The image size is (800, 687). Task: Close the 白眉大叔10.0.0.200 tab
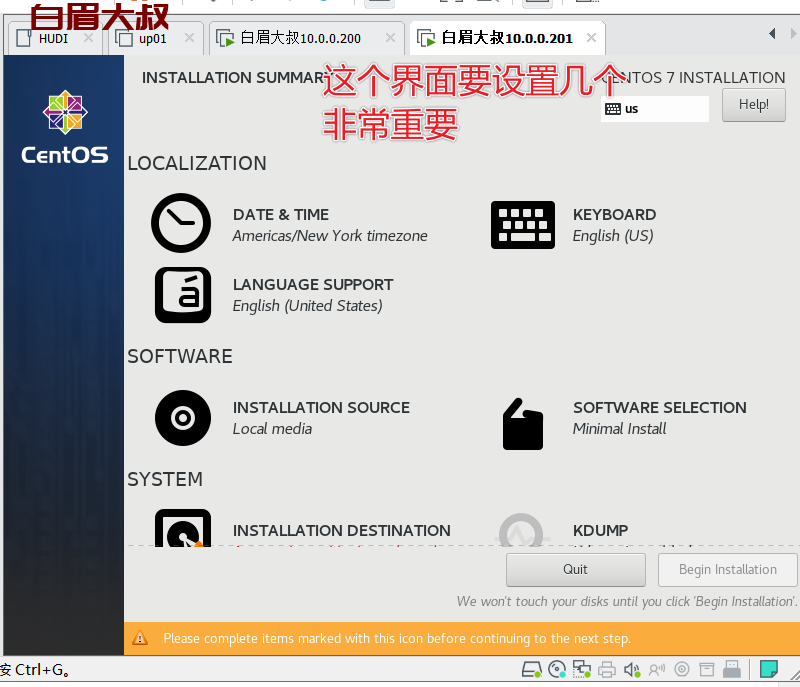point(390,38)
